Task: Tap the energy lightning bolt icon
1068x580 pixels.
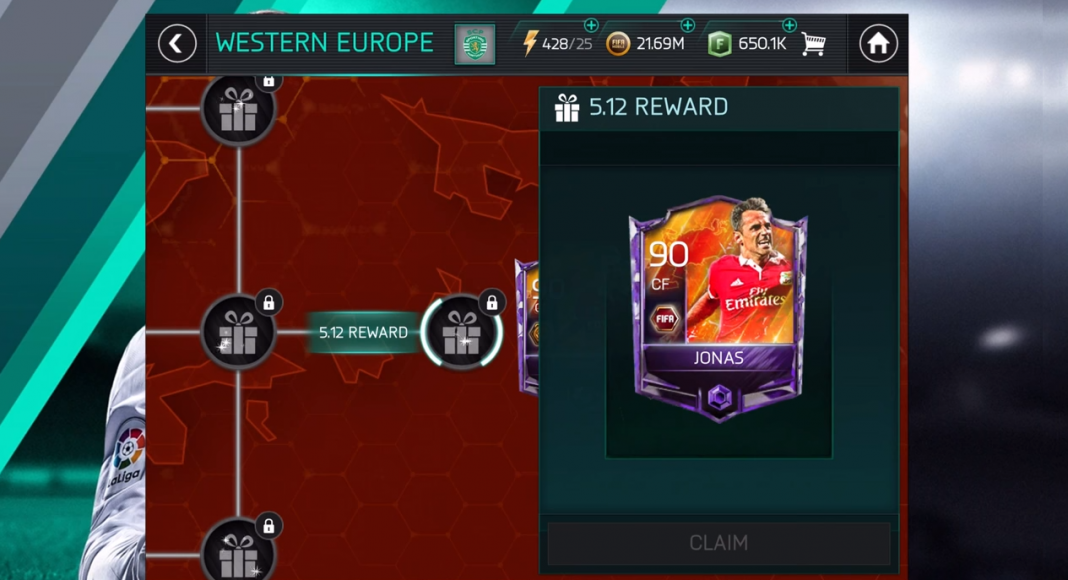Action: coord(529,44)
